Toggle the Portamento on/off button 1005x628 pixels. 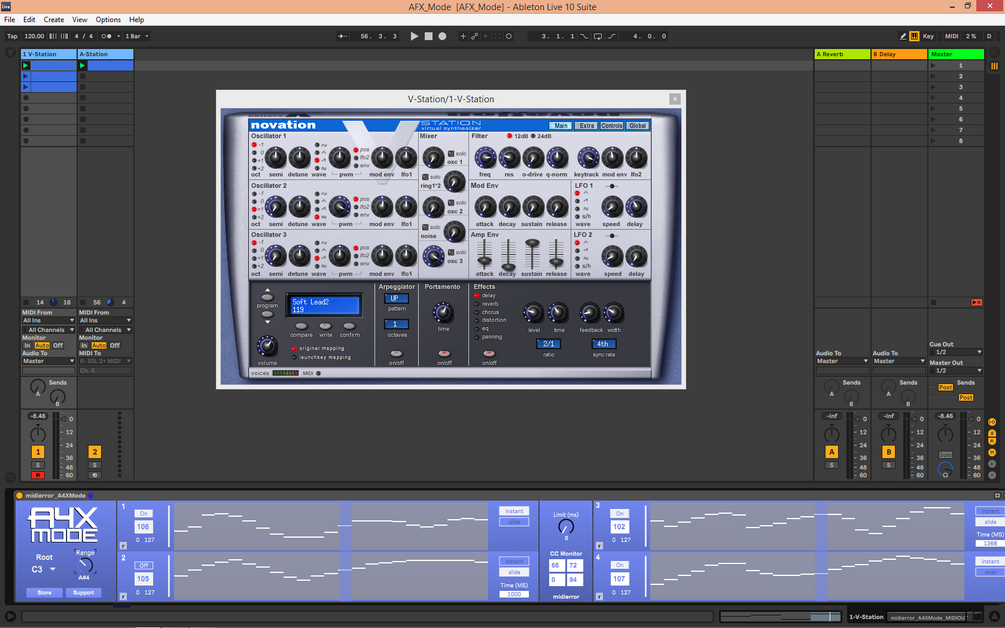[444, 354]
